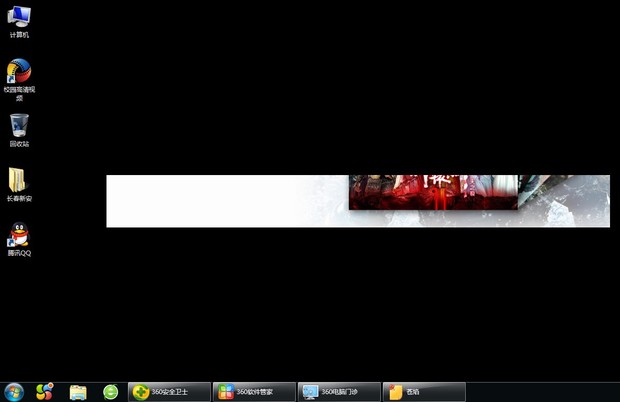Open the Windows Start menu orb
Image resolution: width=620 pixels, height=402 pixels.
pos(14,391)
